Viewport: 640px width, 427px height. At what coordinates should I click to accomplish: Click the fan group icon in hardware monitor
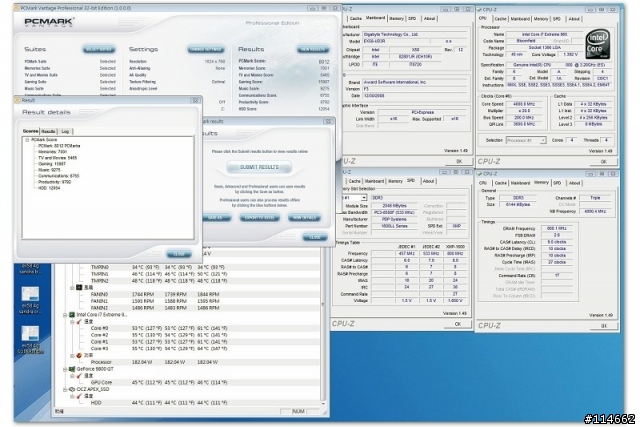(79, 287)
